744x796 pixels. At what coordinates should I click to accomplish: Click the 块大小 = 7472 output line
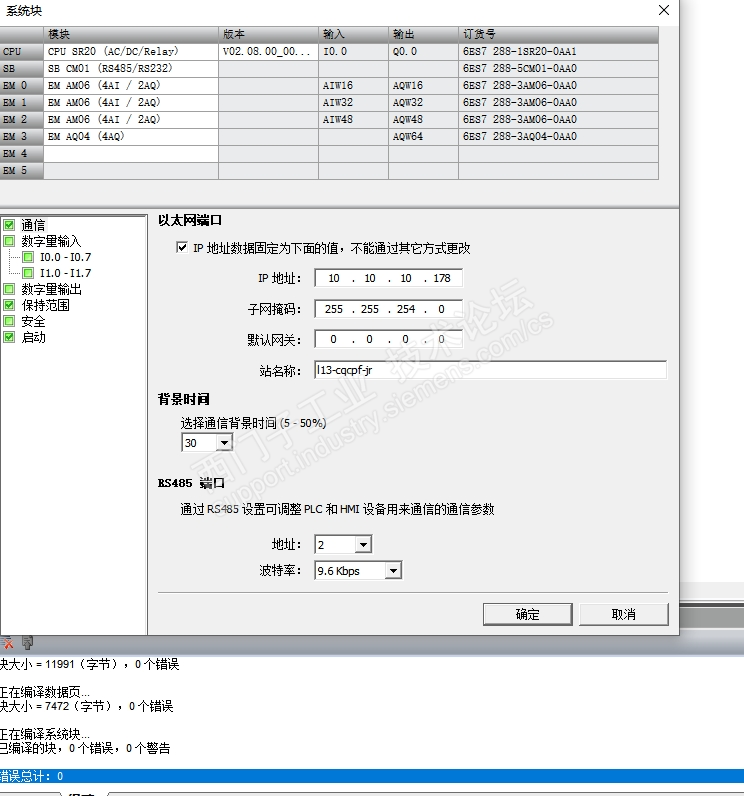(86, 706)
